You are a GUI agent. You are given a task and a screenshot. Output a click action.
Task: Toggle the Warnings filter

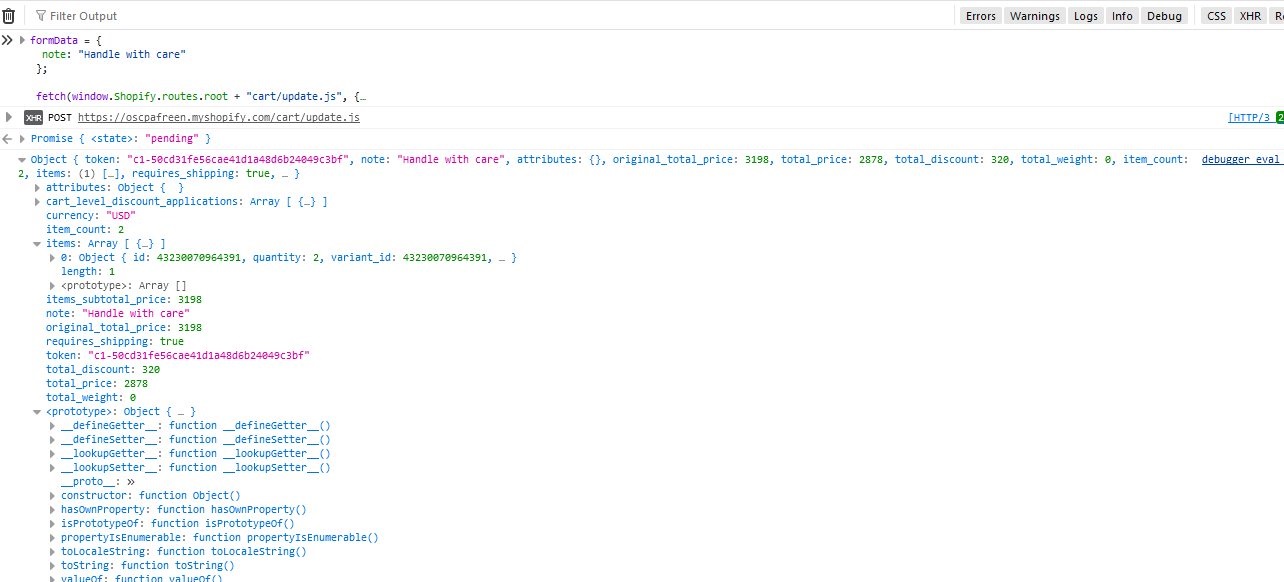point(1034,16)
